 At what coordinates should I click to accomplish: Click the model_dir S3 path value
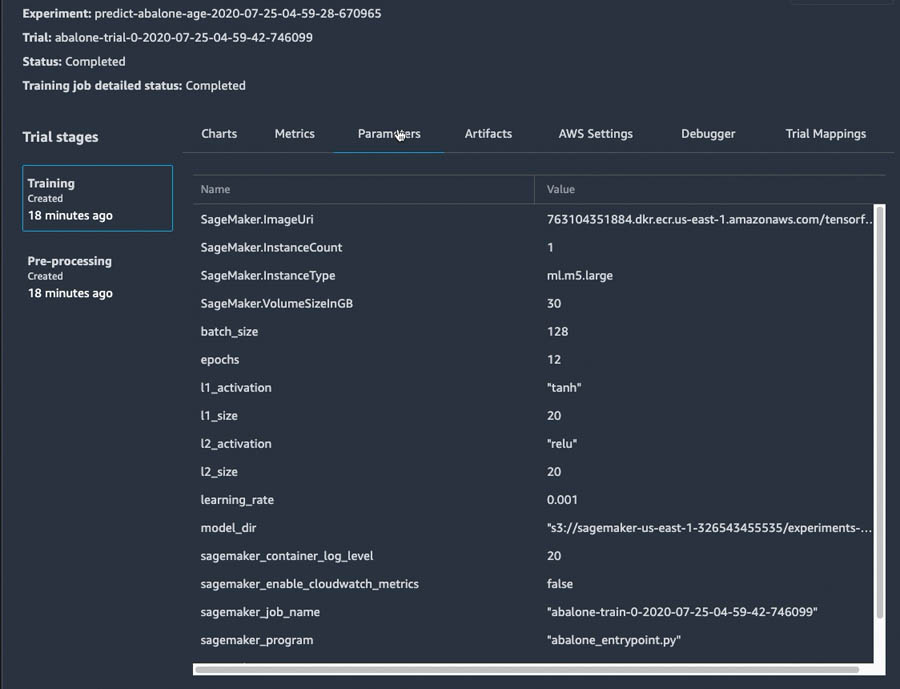click(709, 528)
